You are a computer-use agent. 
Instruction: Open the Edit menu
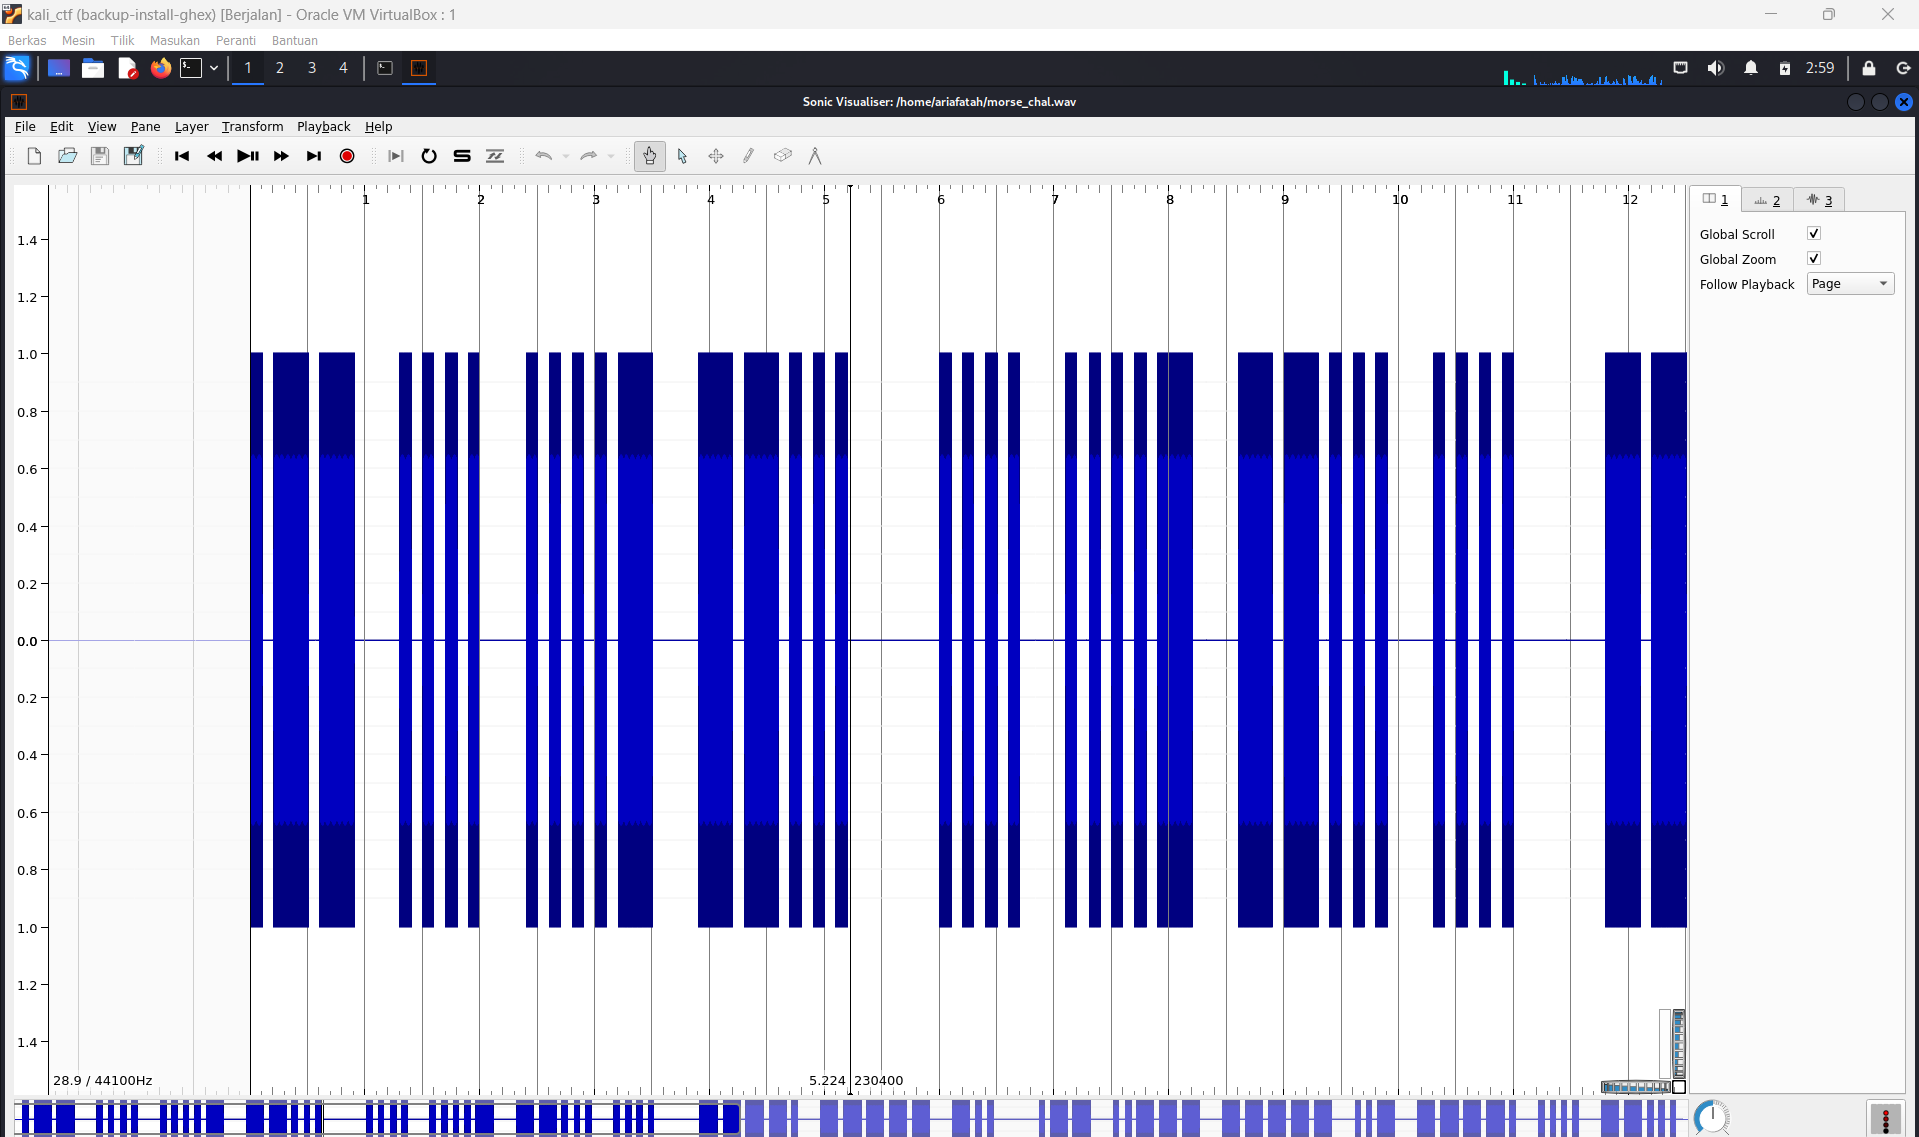[62, 127]
